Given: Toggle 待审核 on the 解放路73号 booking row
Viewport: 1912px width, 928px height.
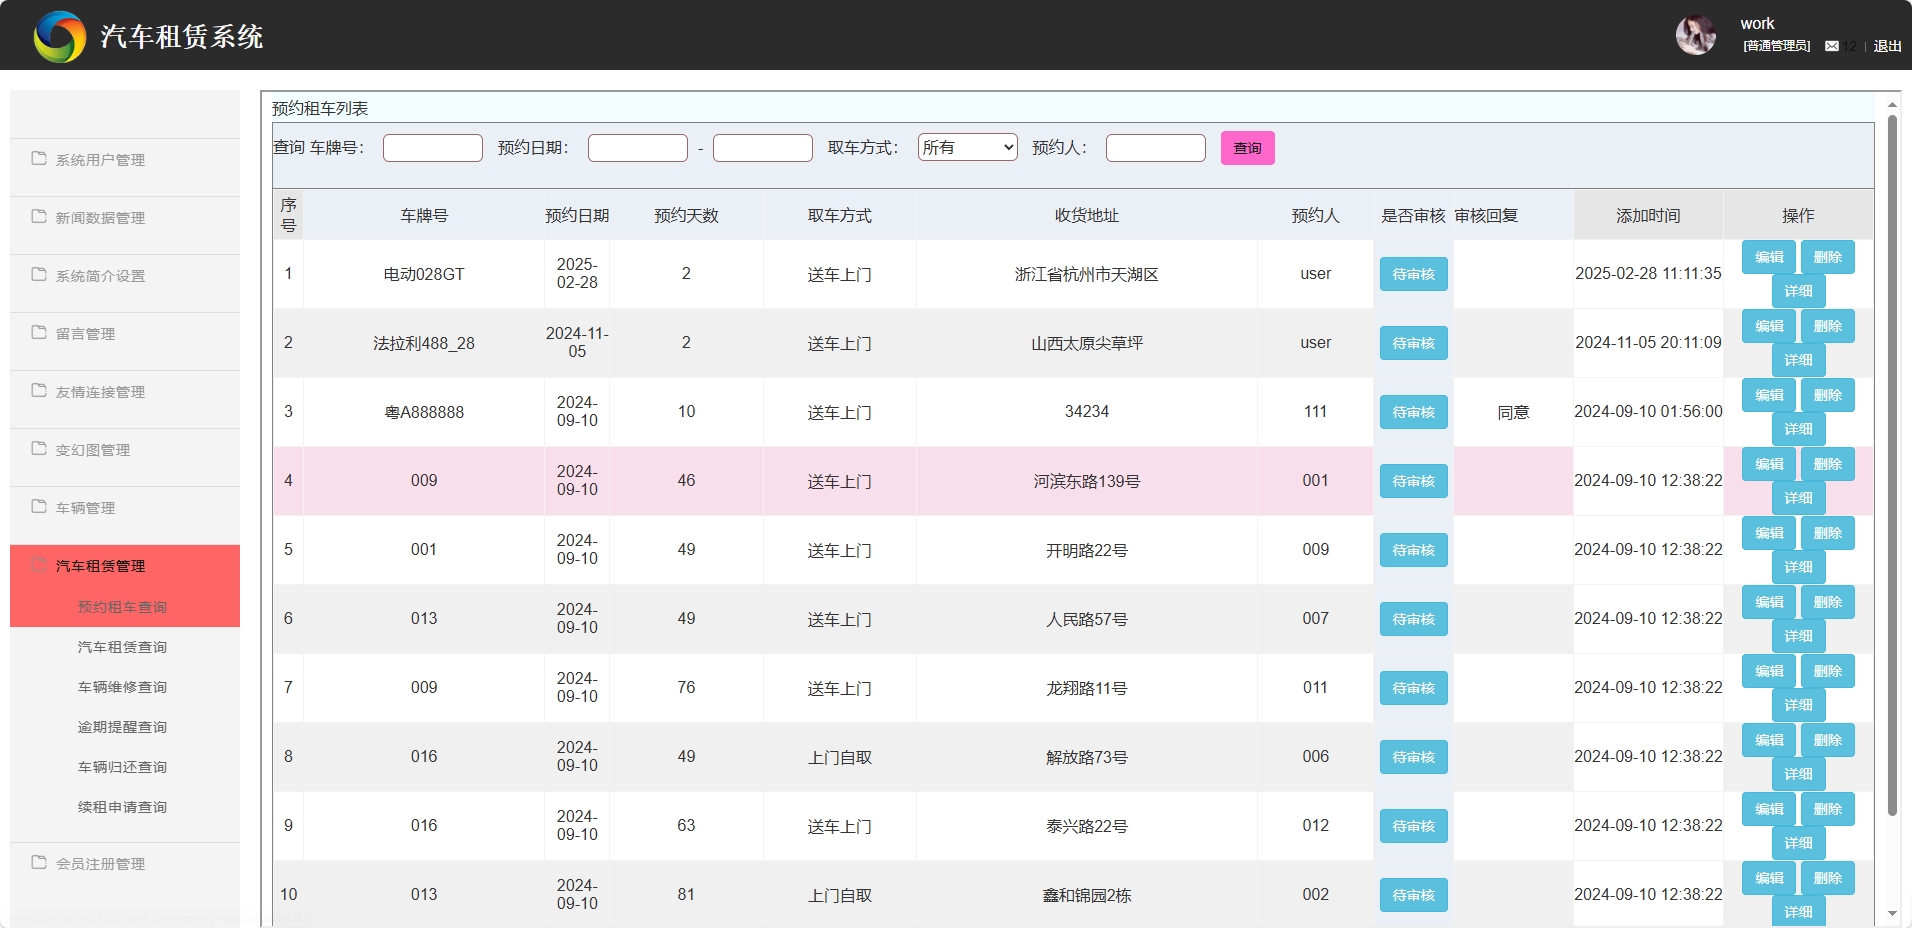Looking at the screenshot, I should point(1412,757).
